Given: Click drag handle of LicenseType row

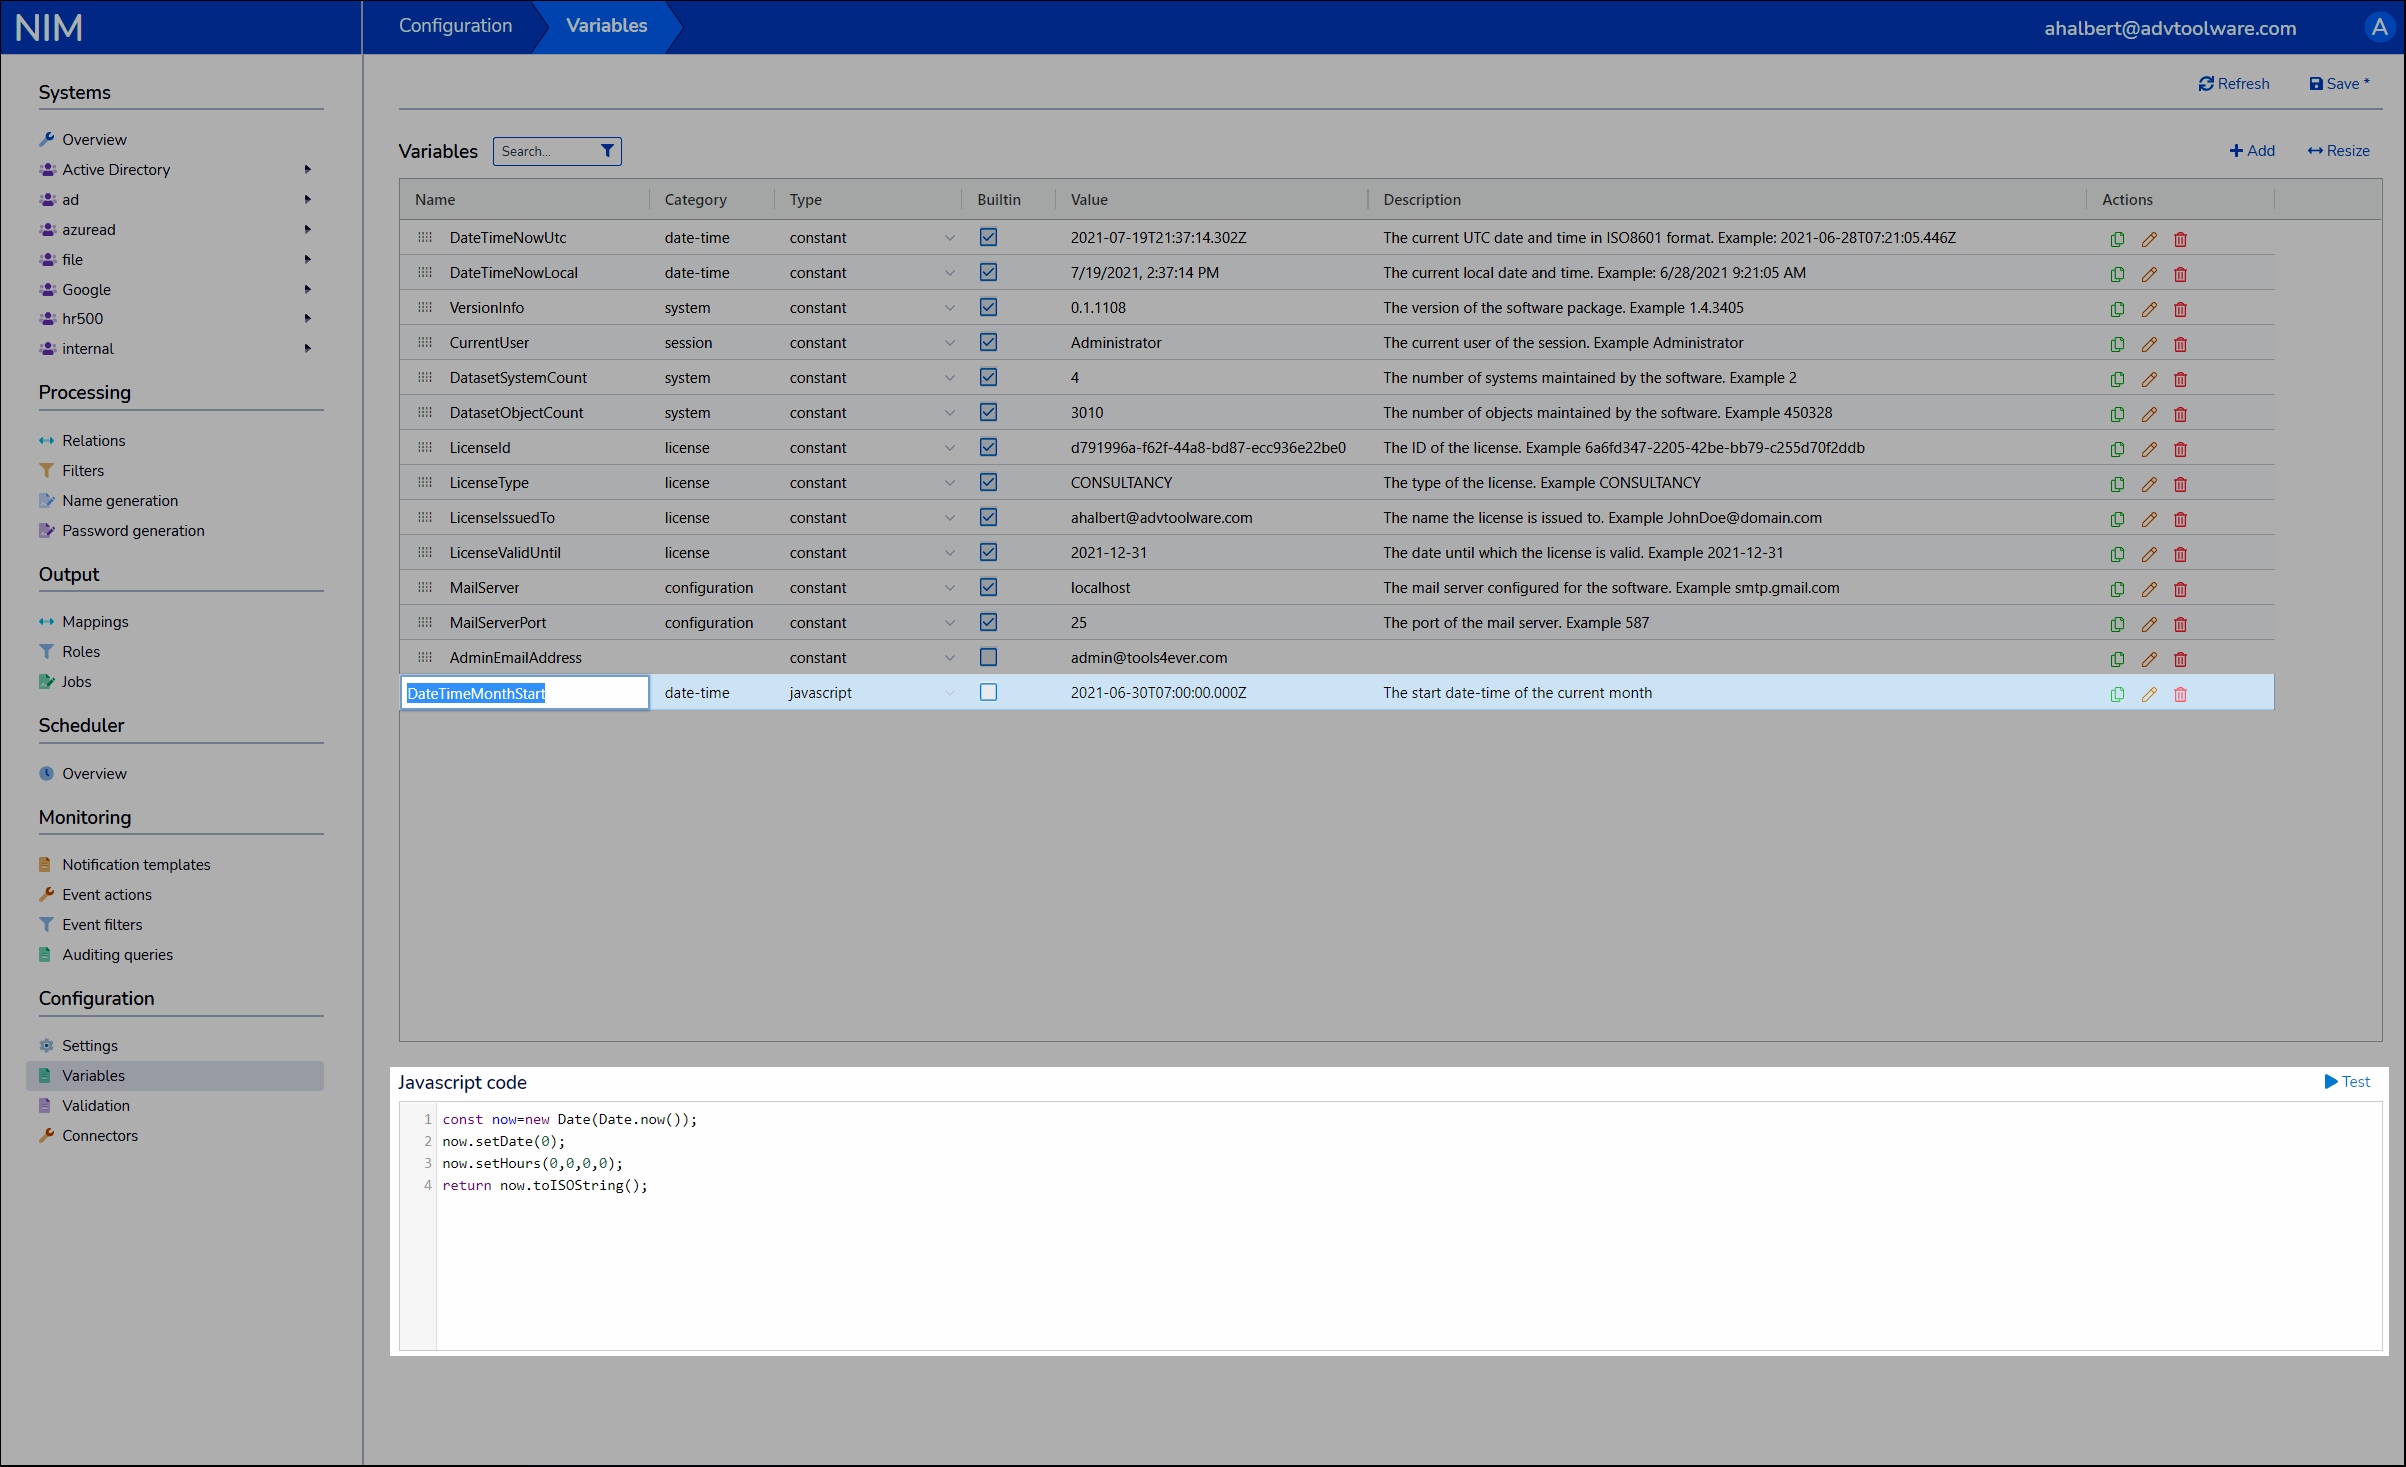Looking at the screenshot, I should point(425,483).
